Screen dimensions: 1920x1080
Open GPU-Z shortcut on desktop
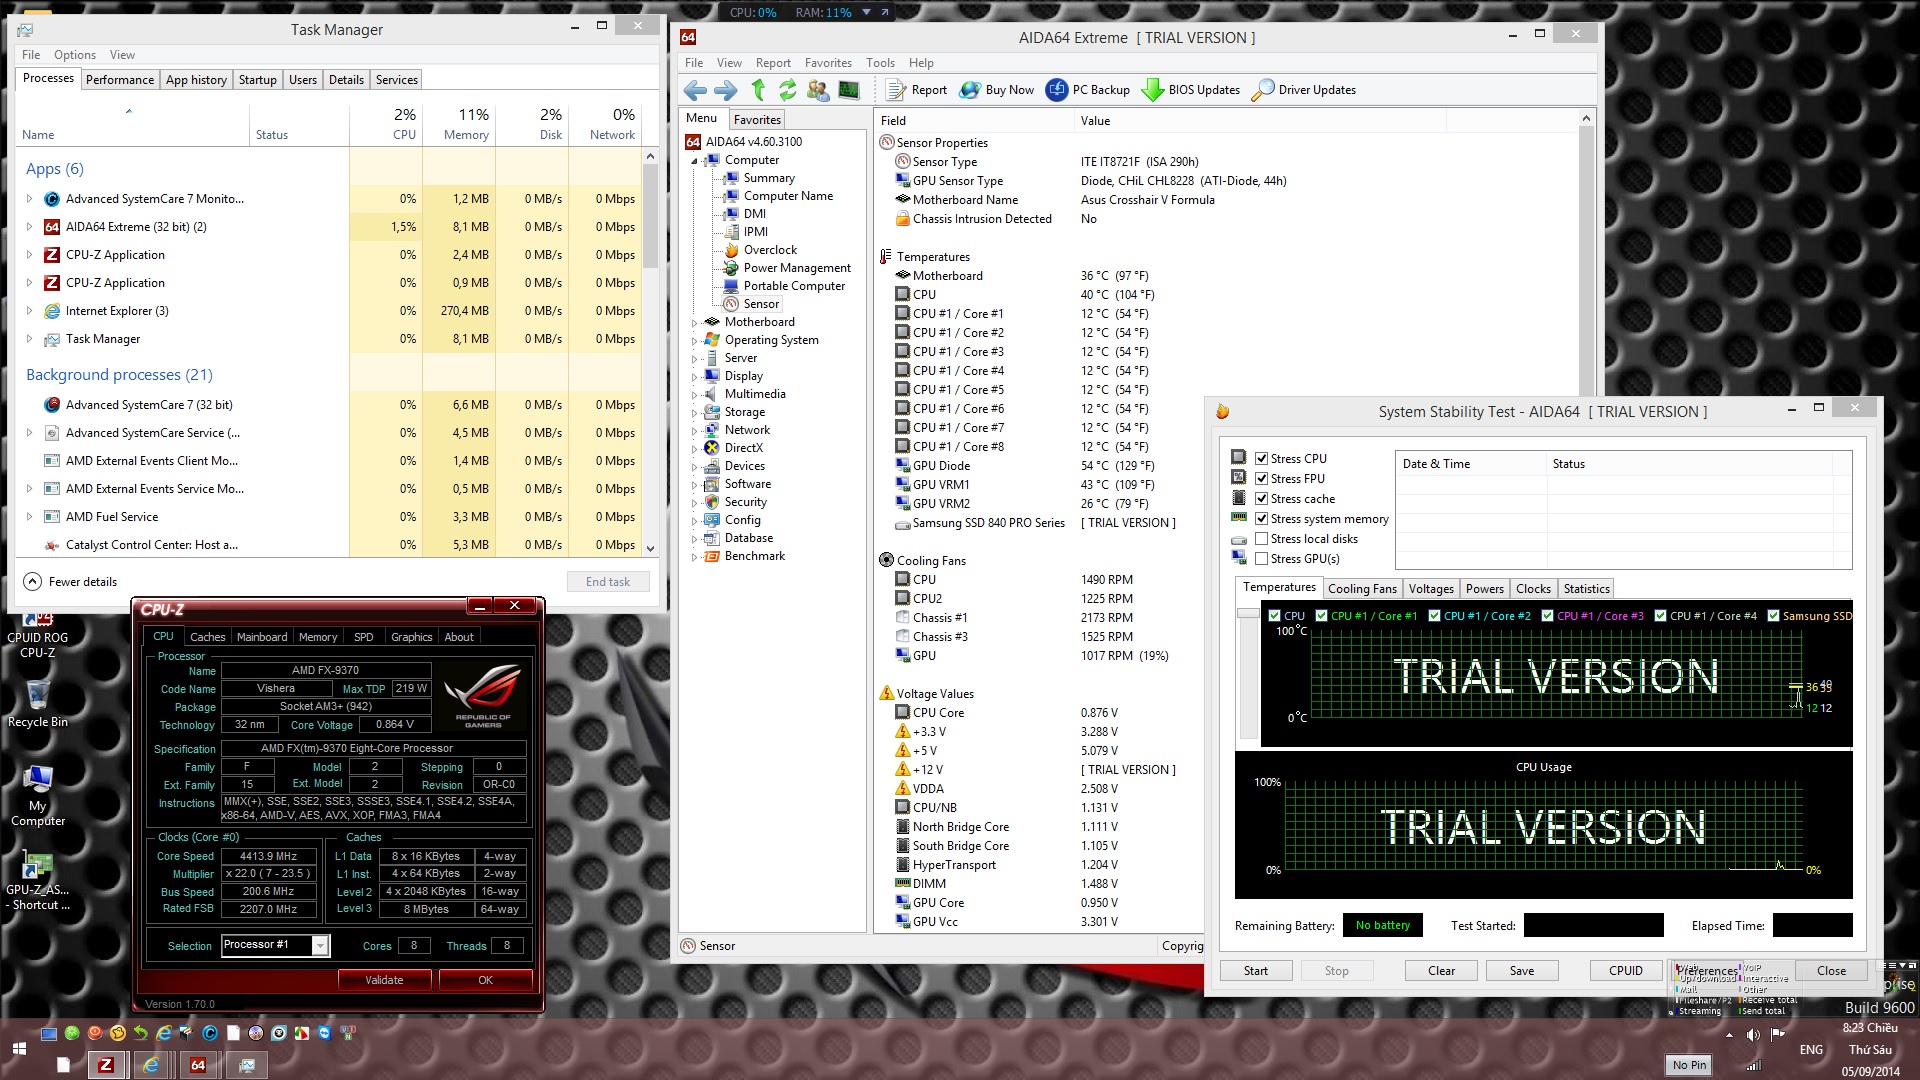tap(38, 880)
